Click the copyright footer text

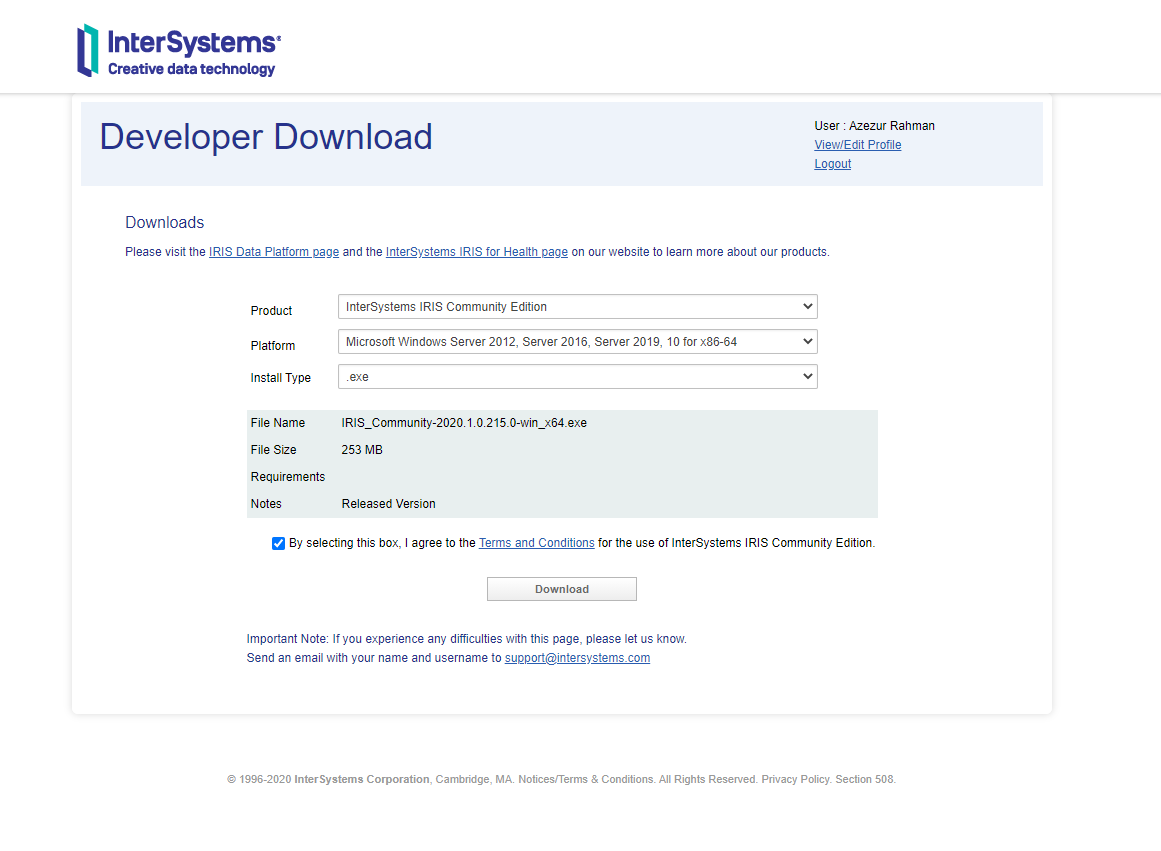[561, 779]
